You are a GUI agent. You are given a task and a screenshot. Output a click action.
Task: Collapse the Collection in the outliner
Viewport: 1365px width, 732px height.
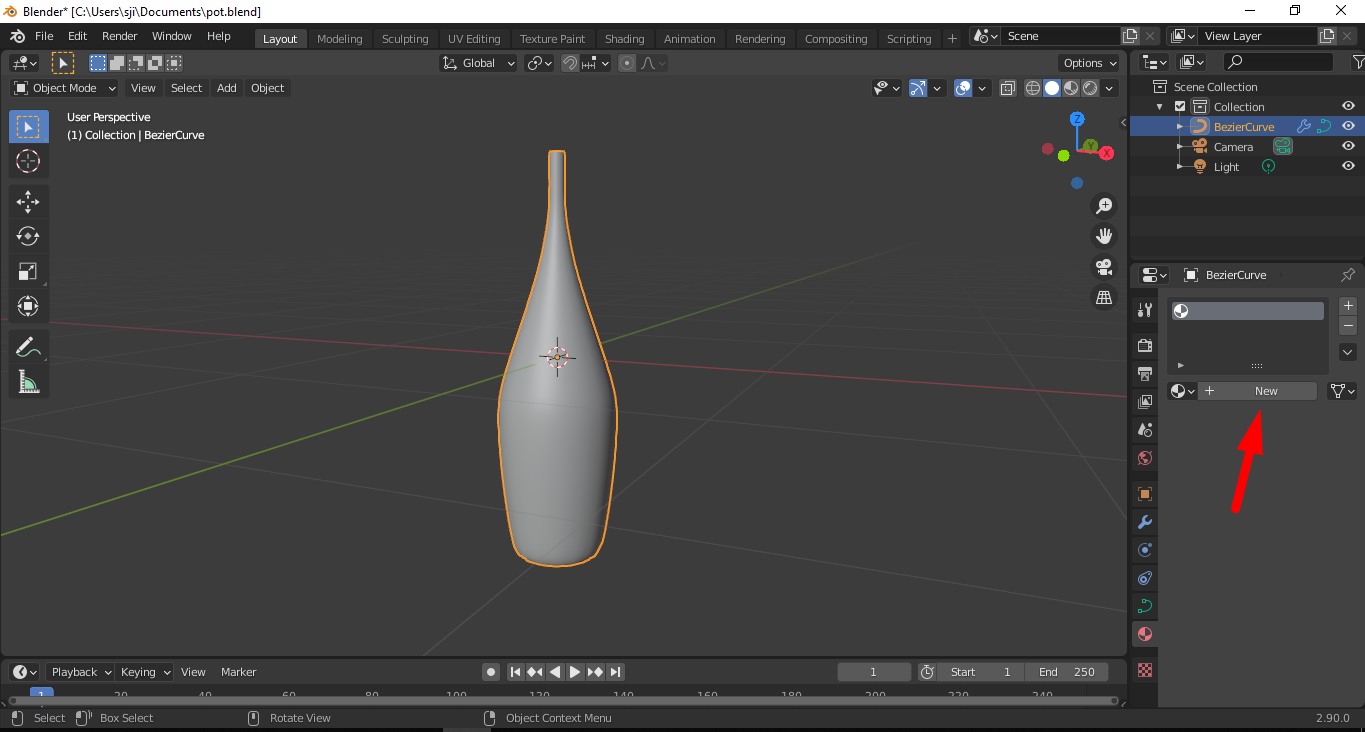[1159, 106]
